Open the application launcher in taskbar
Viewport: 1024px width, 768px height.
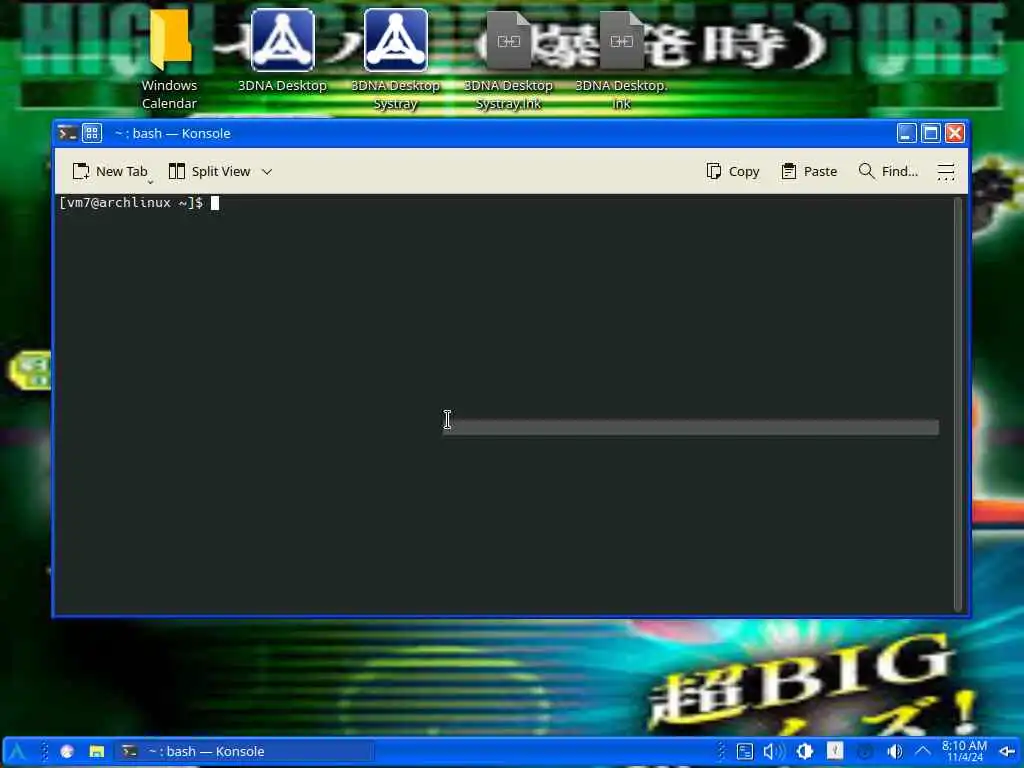[17, 752]
